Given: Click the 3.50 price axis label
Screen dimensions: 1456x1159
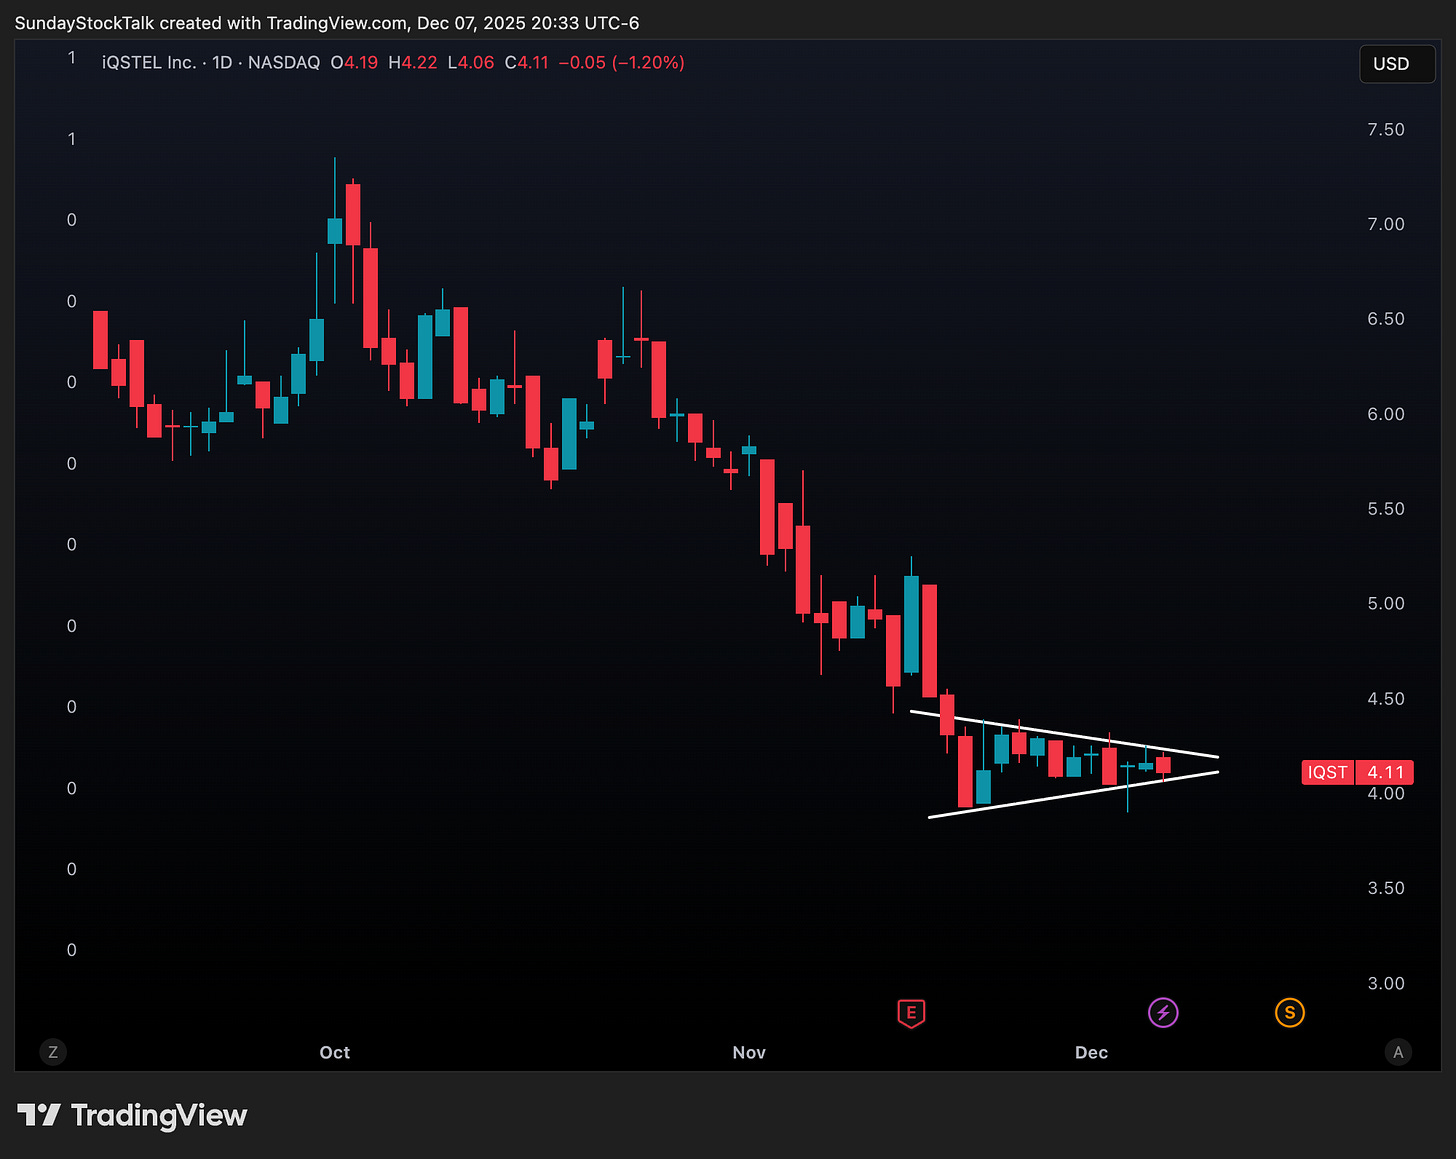Looking at the screenshot, I should (x=1386, y=888).
